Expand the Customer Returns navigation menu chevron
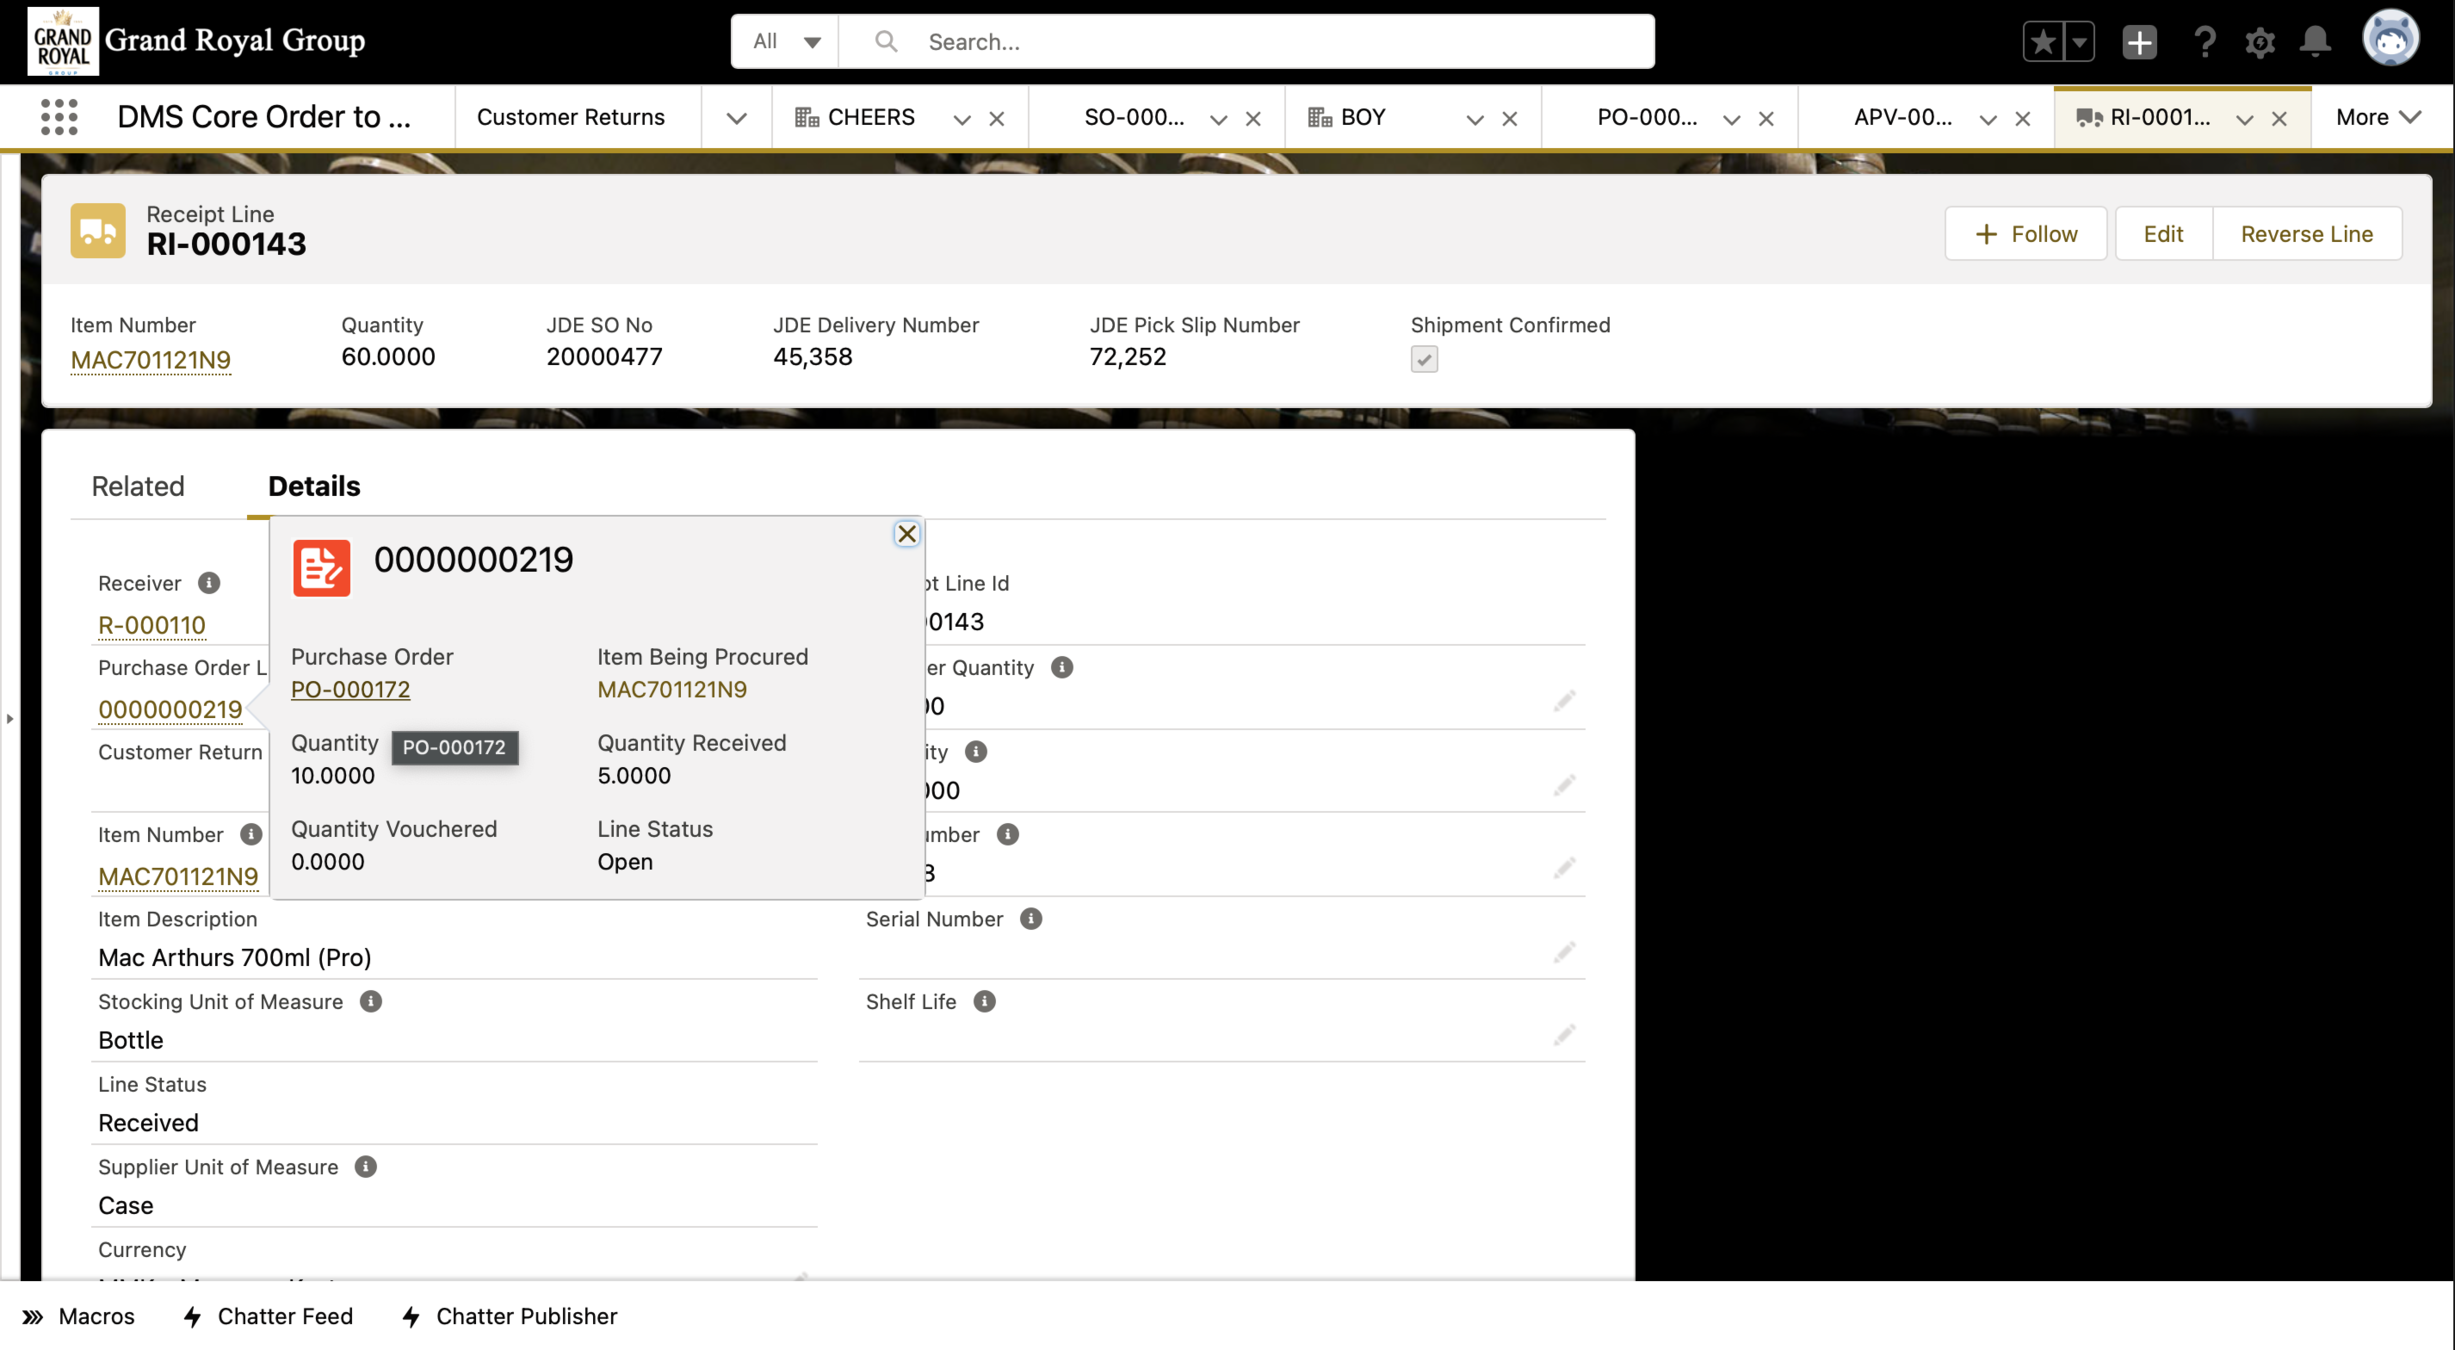Image resolution: width=2455 pixels, height=1350 pixels. (x=736, y=118)
